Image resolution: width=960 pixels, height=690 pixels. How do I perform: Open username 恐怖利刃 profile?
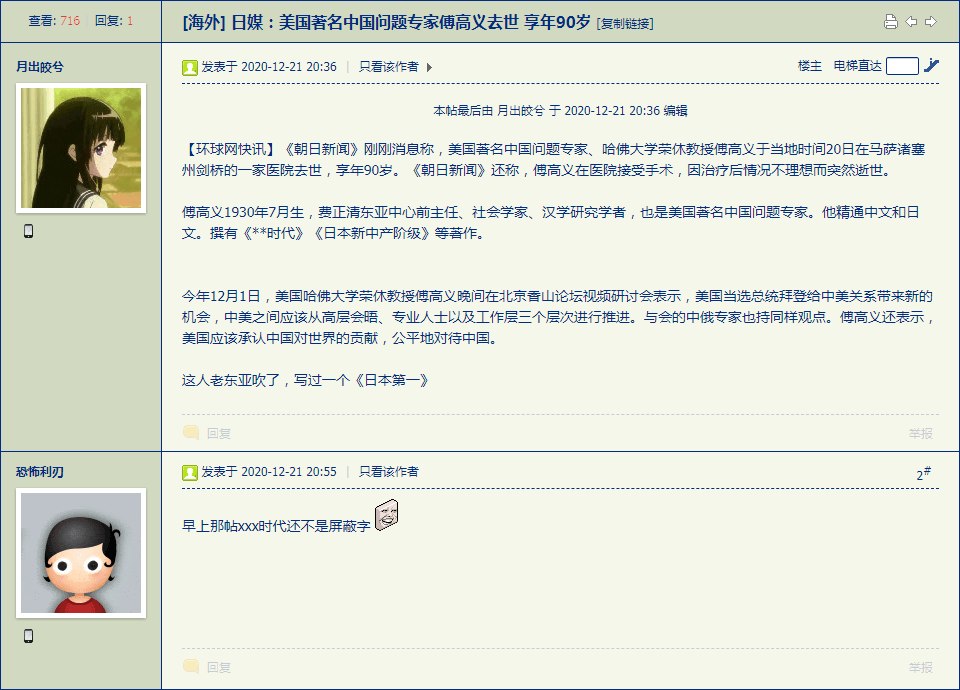[40, 472]
